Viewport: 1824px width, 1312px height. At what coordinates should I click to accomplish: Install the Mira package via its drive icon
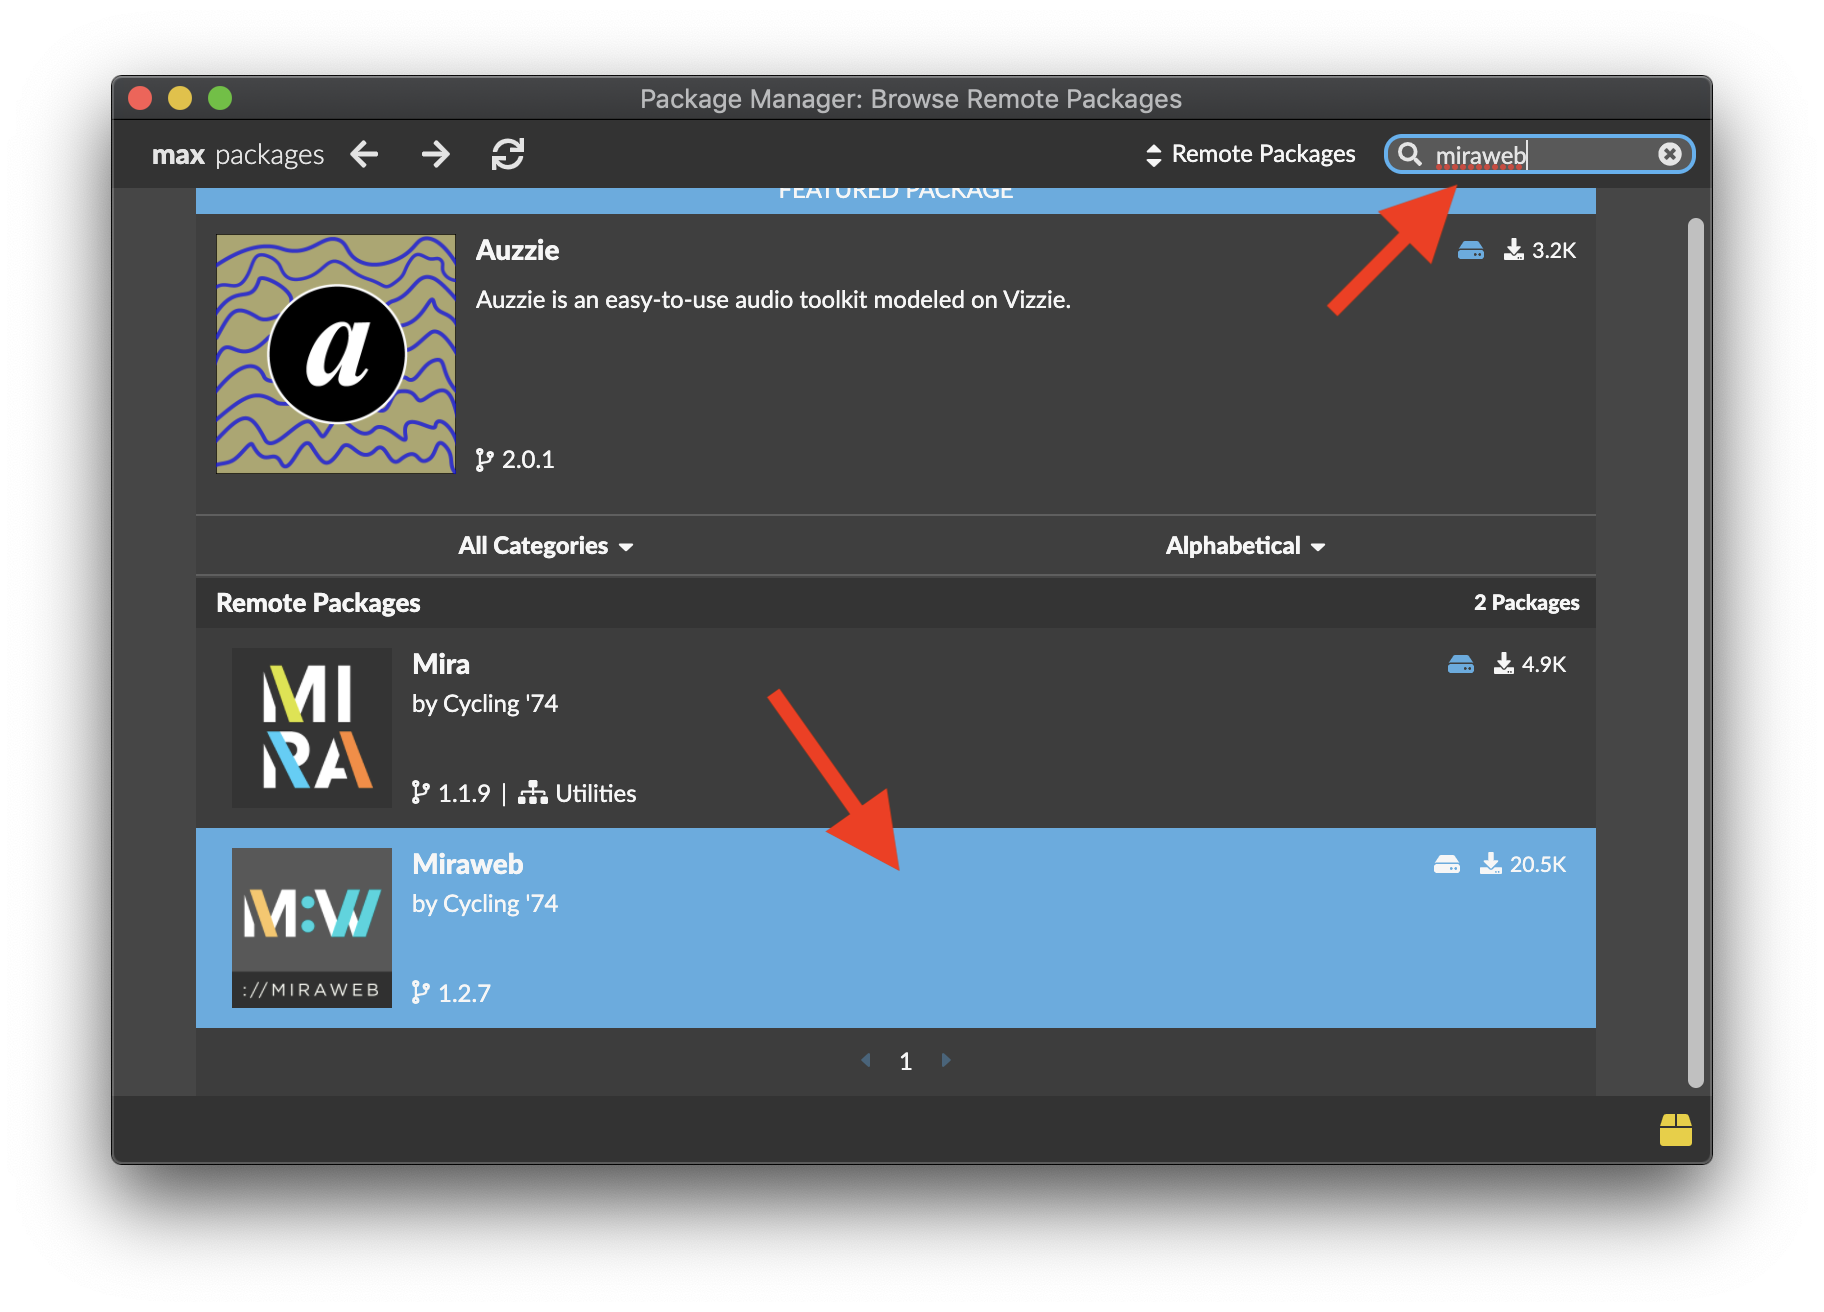tap(1461, 663)
